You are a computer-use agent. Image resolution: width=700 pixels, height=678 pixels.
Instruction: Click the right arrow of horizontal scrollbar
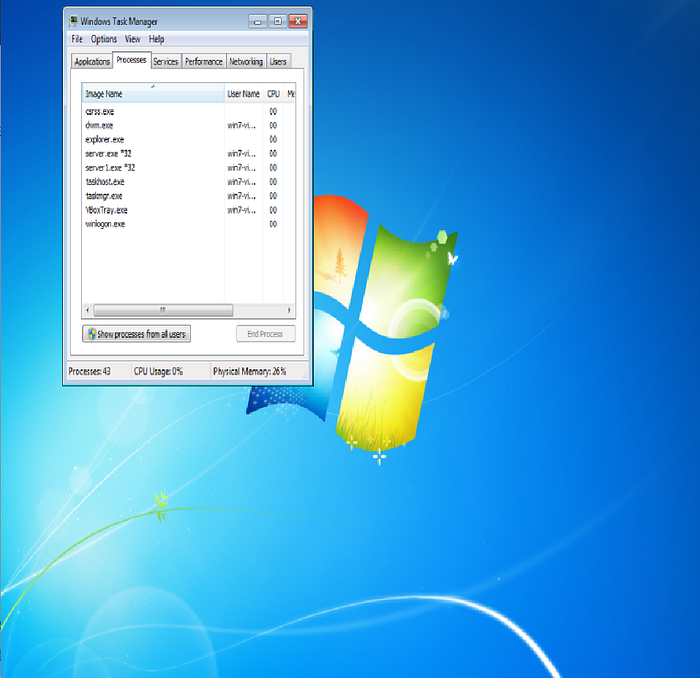click(x=289, y=310)
